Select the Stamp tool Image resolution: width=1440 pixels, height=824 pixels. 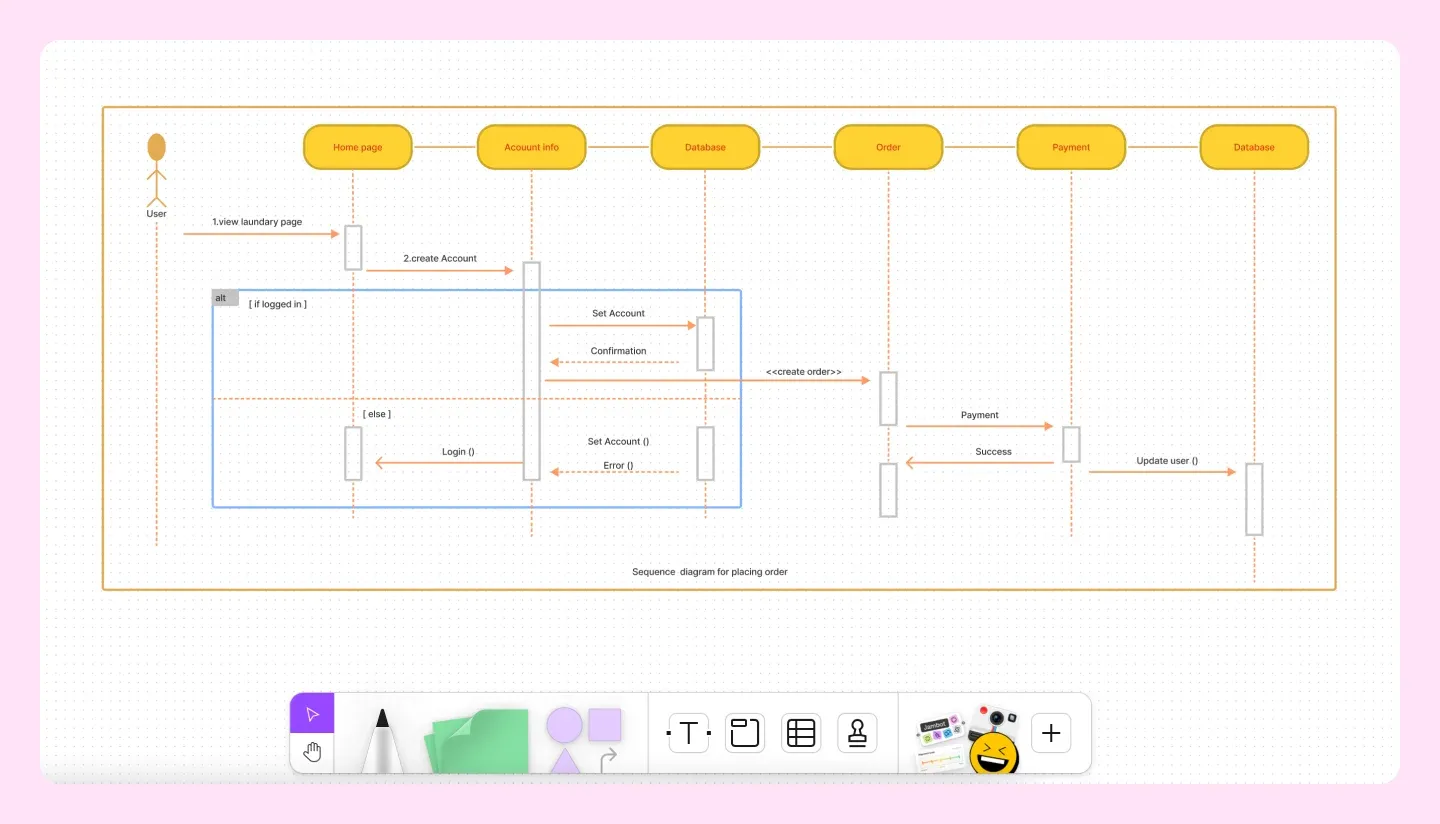point(857,733)
